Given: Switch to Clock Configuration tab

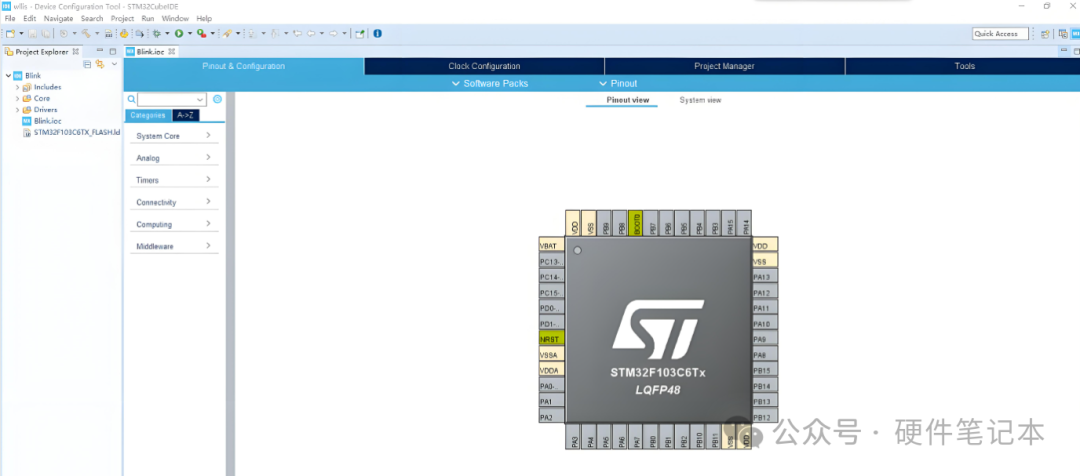Looking at the screenshot, I should point(484,66).
